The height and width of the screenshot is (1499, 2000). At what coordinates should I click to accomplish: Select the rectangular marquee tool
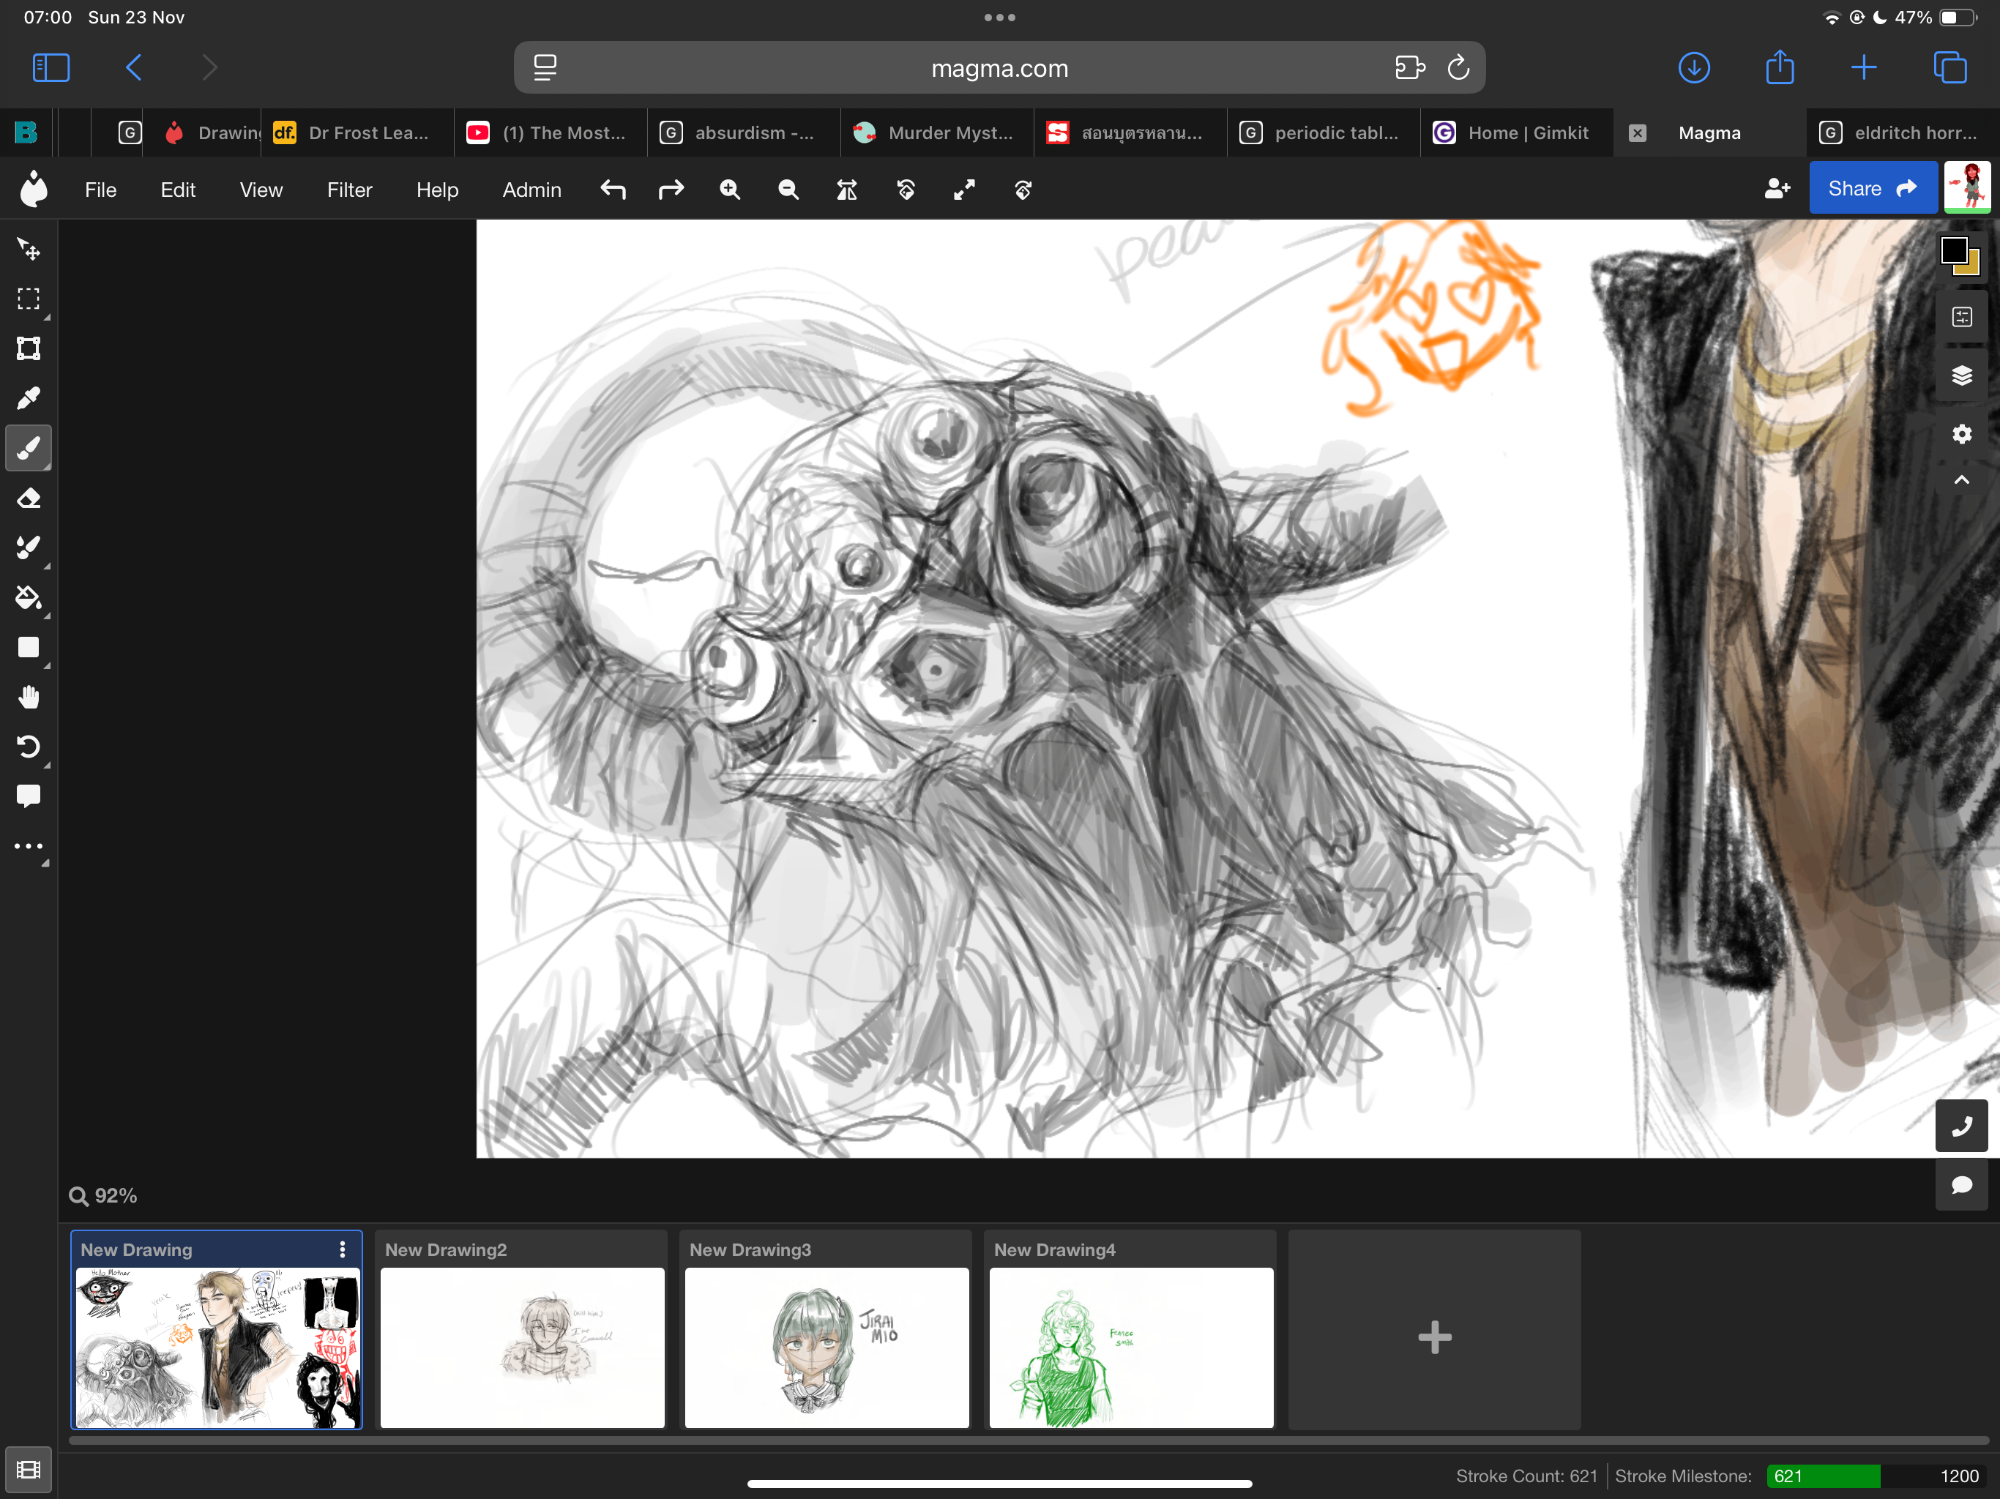tap(28, 299)
